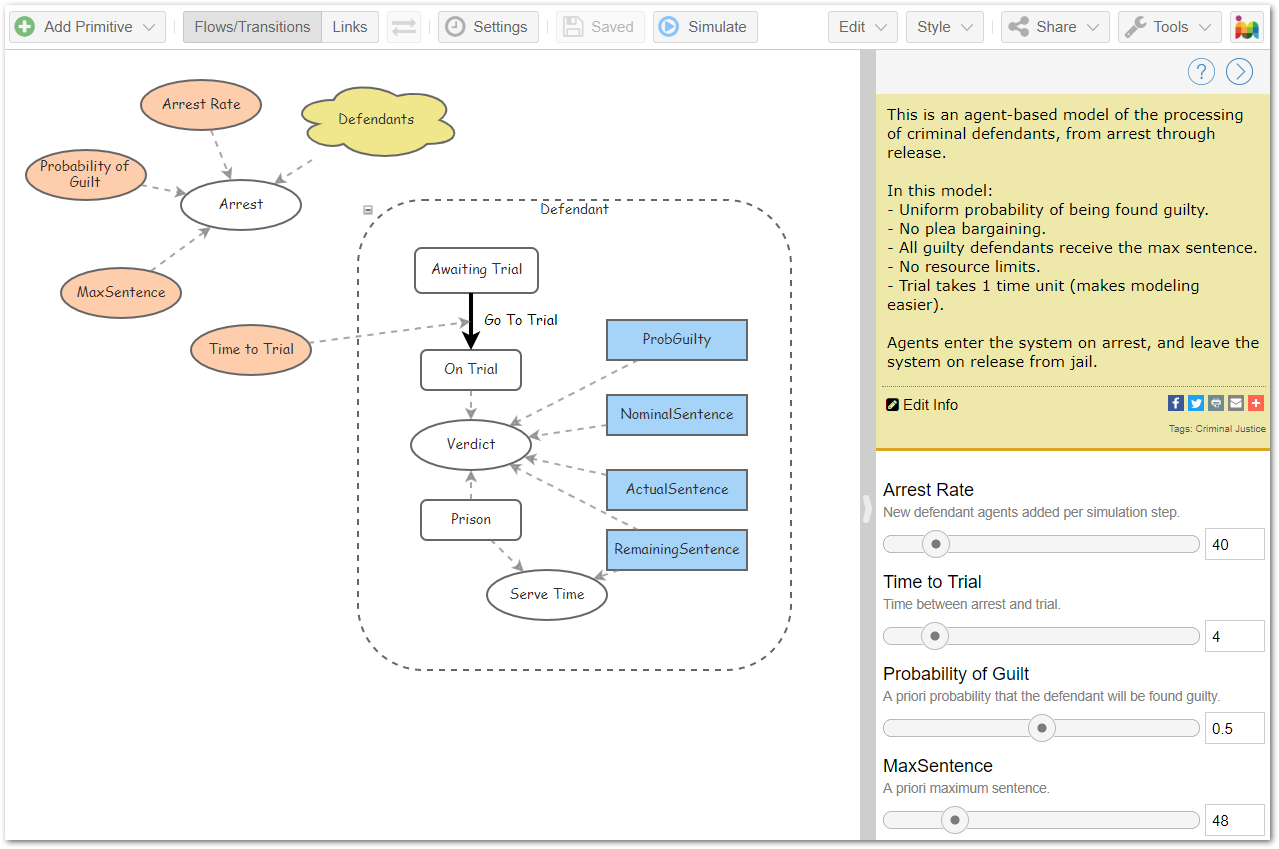Select the On Trial state
This screenshot has height=849, width=1279.
(471, 369)
